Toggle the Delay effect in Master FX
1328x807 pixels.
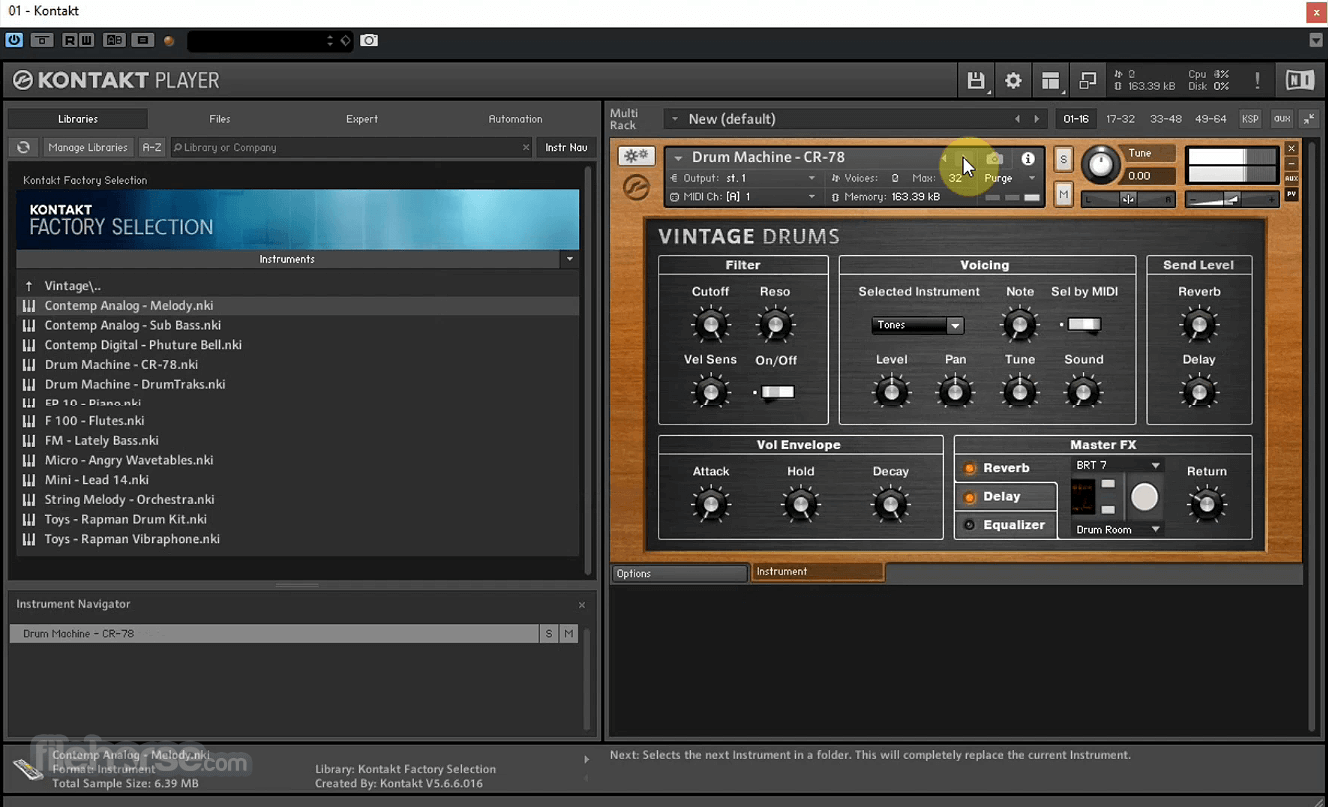pos(969,497)
